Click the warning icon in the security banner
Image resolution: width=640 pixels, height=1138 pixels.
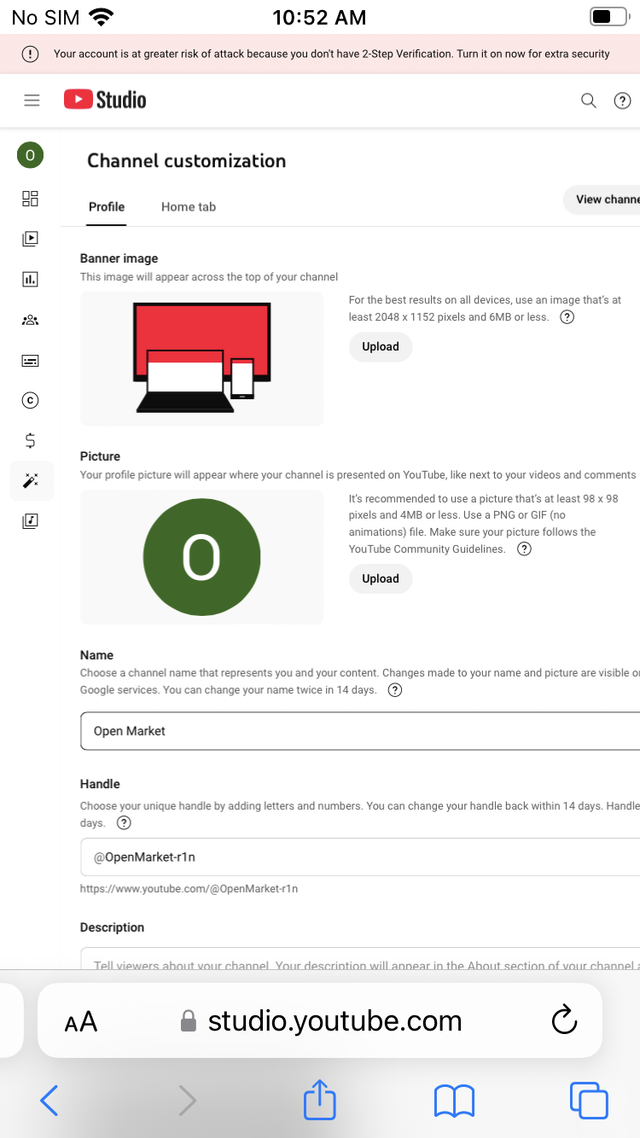coord(30,54)
